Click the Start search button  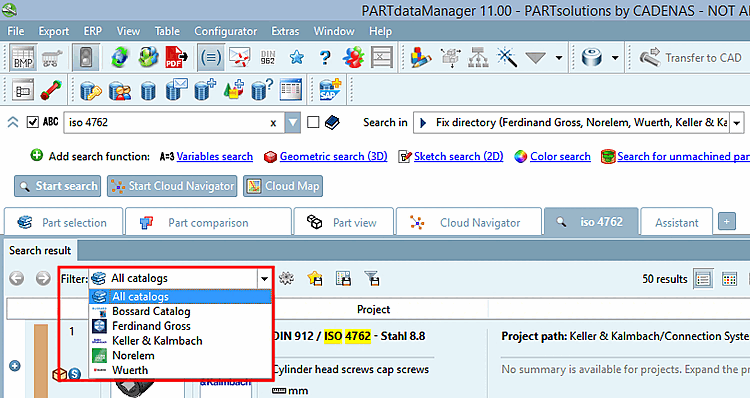coord(57,186)
